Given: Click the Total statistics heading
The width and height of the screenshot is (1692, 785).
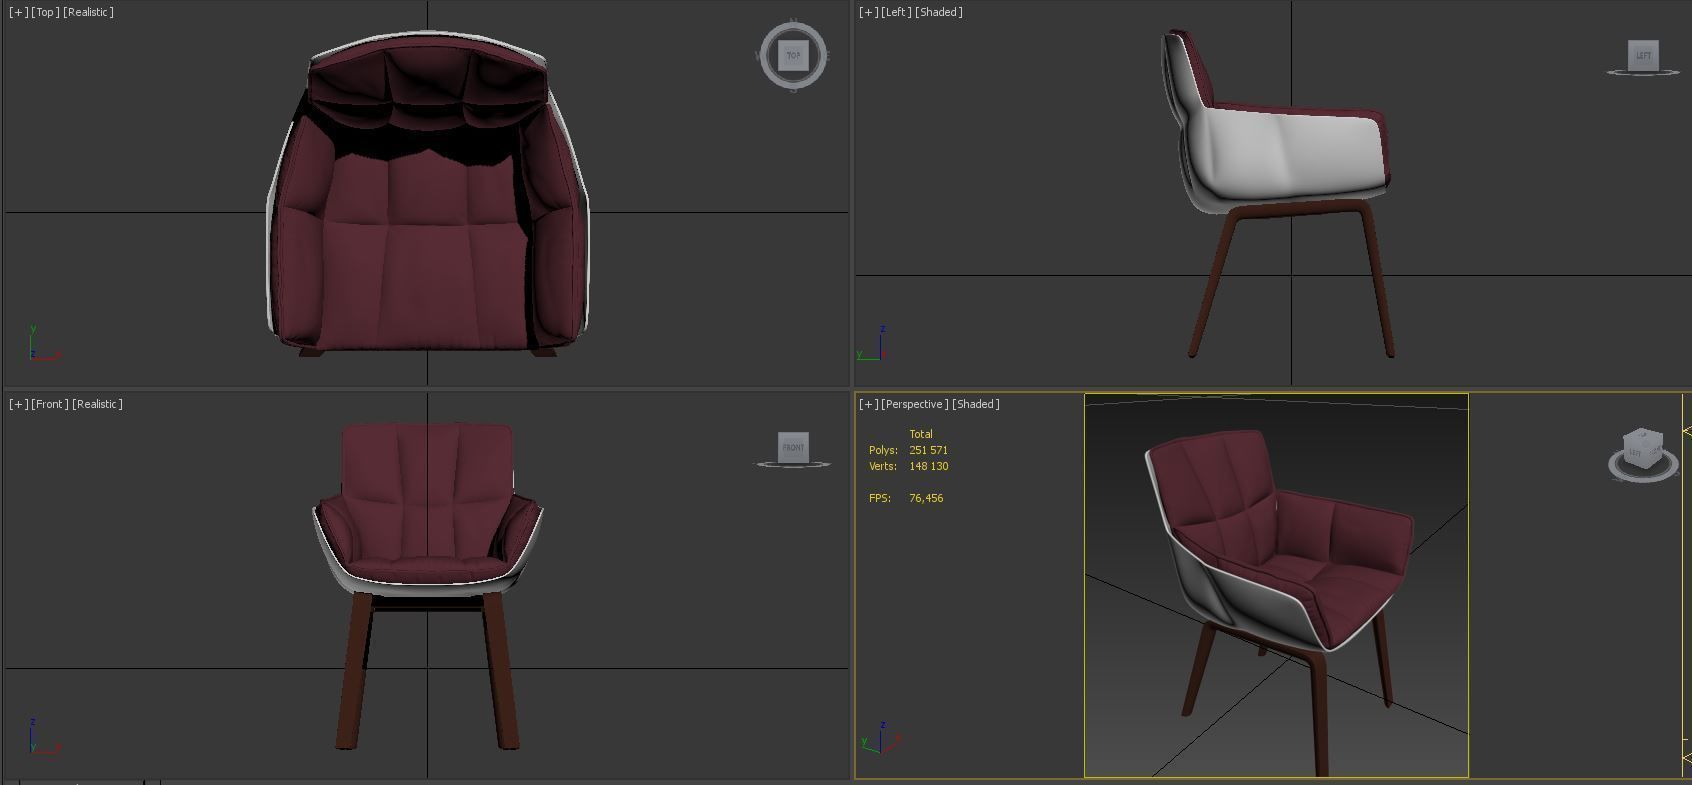Looking at the screenshot, I should tap(921, 434).
